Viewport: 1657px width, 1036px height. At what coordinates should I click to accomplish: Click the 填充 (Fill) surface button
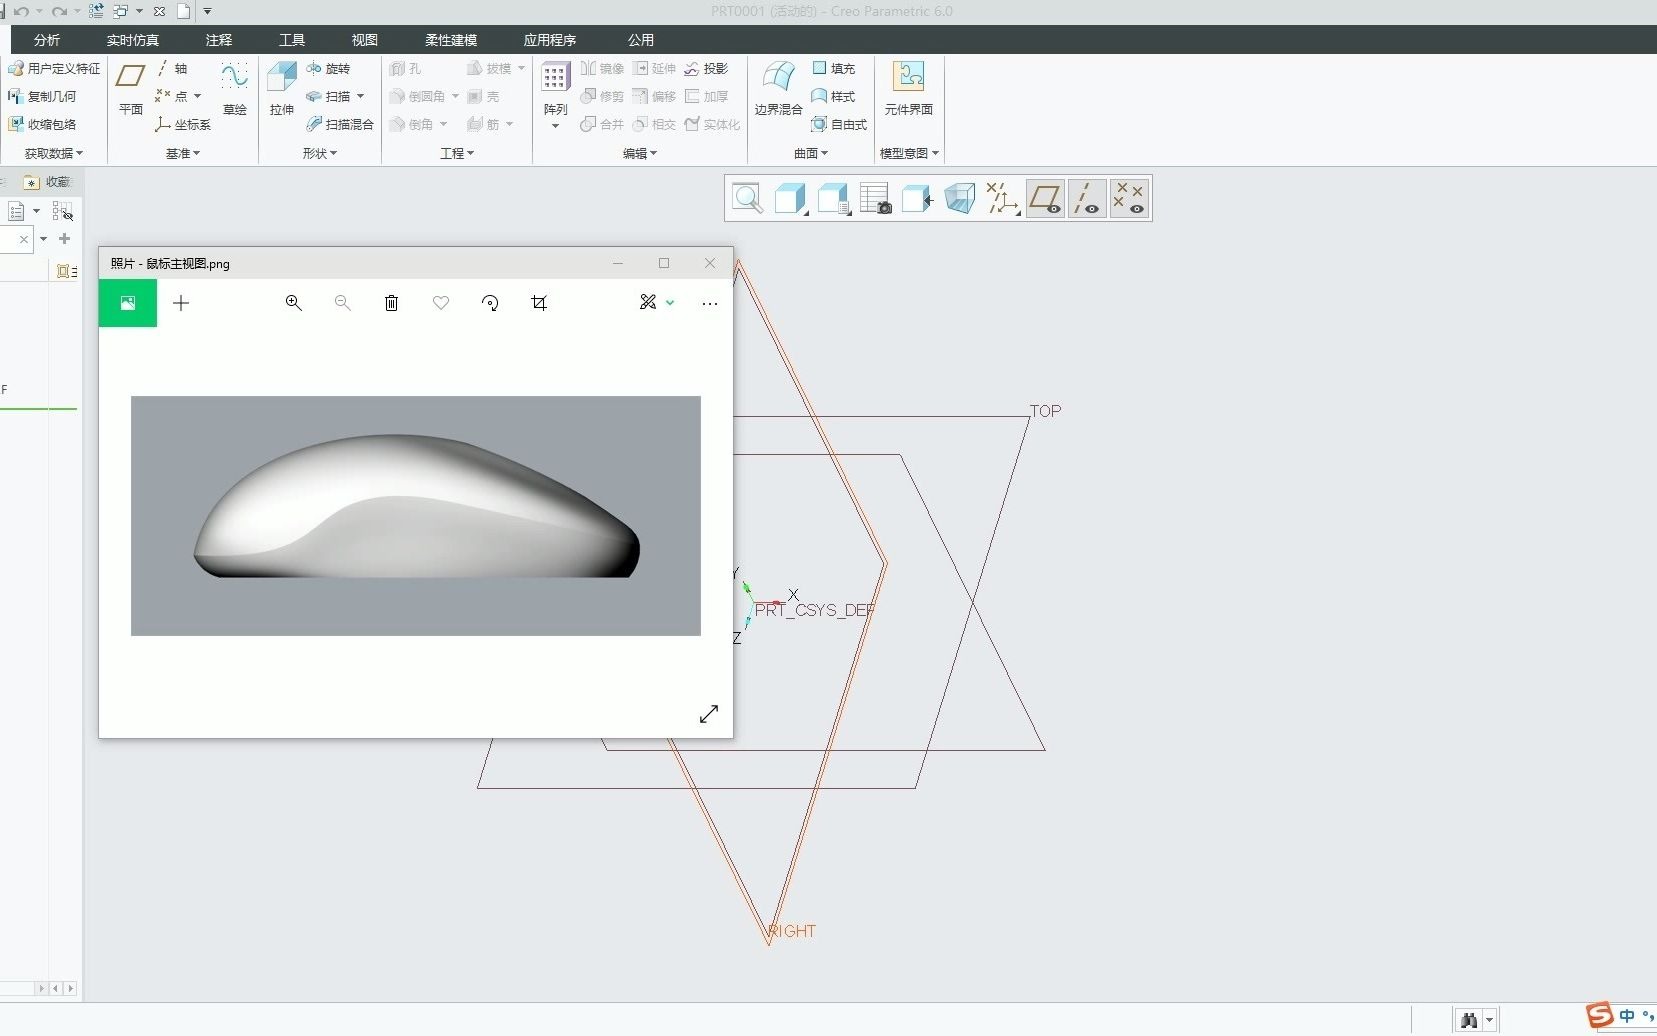coord(834,69)
